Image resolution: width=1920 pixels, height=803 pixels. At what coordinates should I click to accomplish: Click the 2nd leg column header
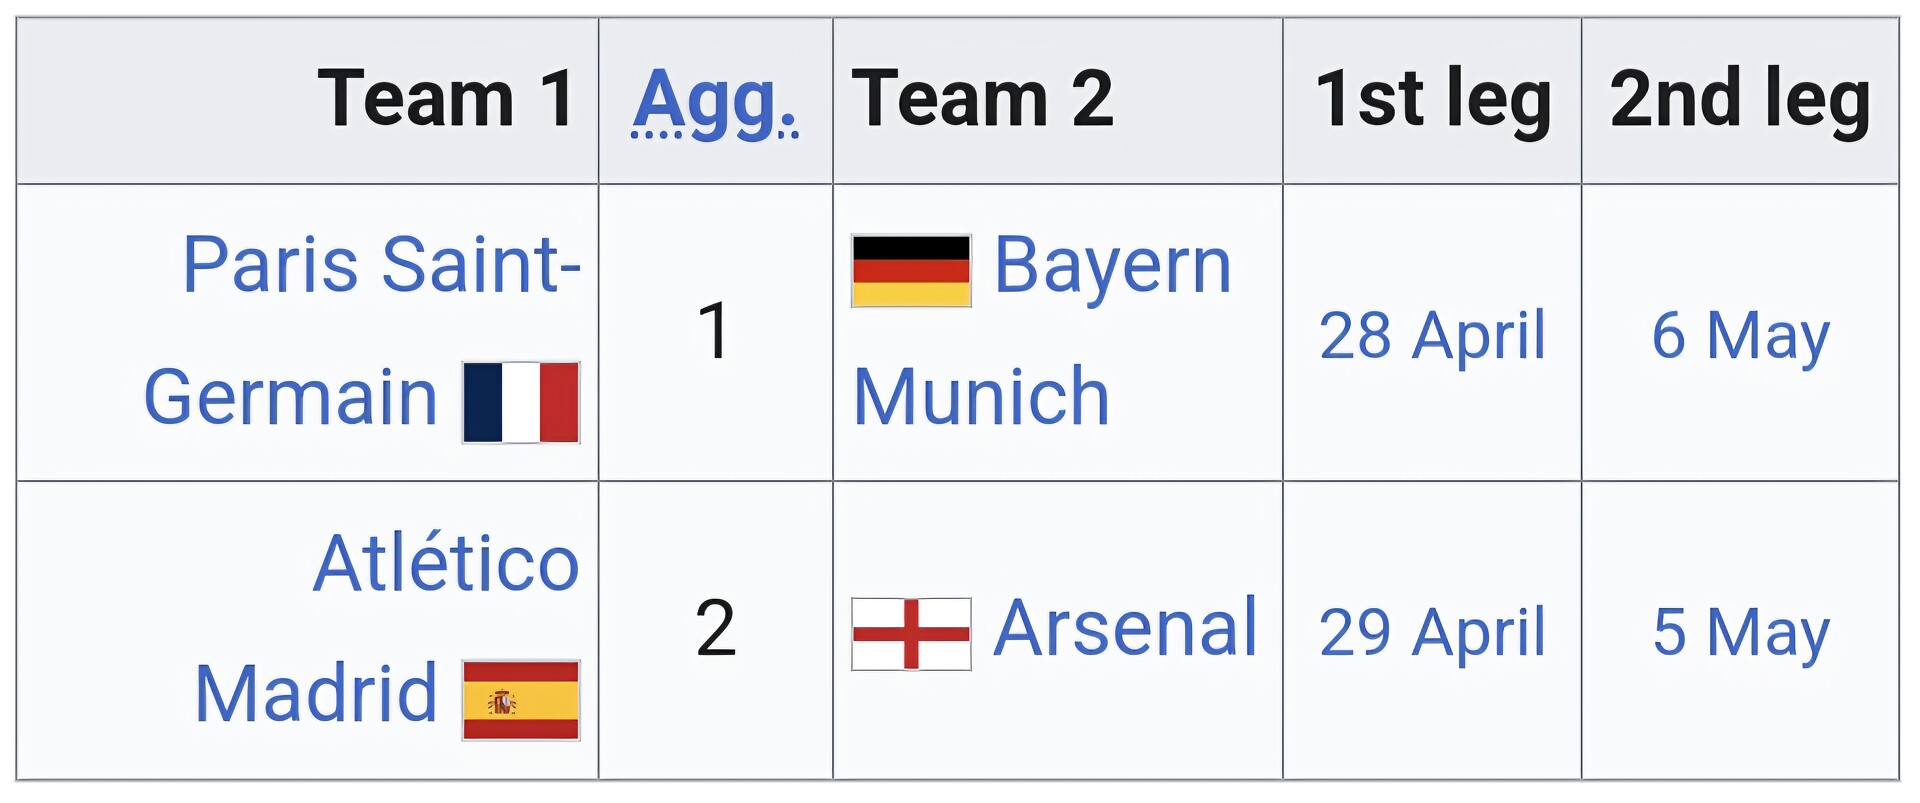point(1740,99)
